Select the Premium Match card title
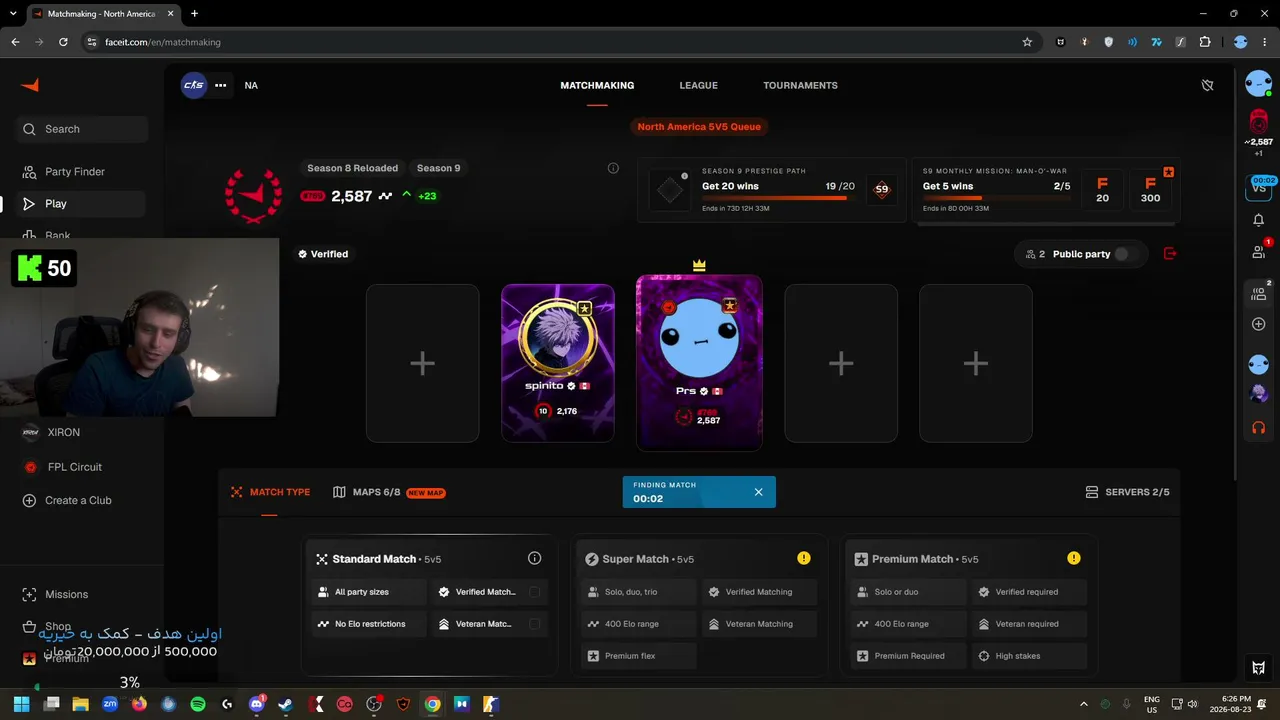The image size is (1280, 720). [x=912, y=559]
